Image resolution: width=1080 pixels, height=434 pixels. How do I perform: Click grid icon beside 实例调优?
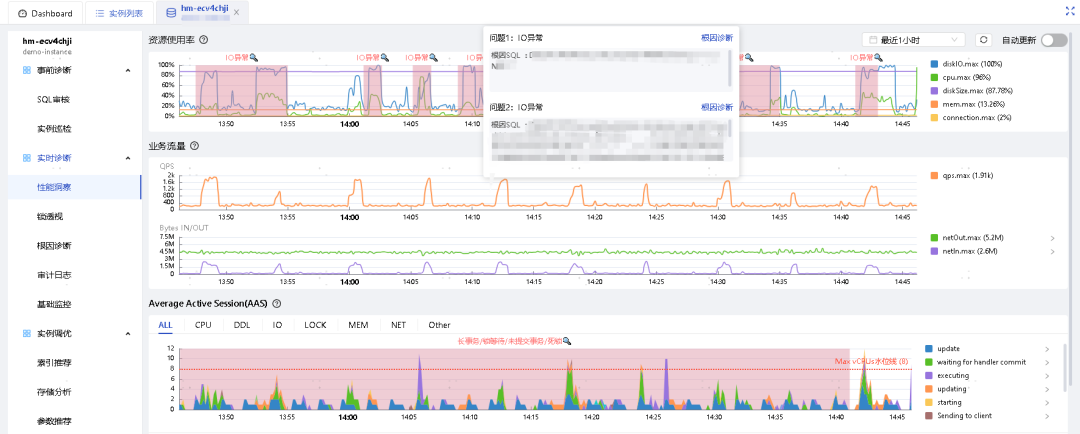tap(27, 333)
